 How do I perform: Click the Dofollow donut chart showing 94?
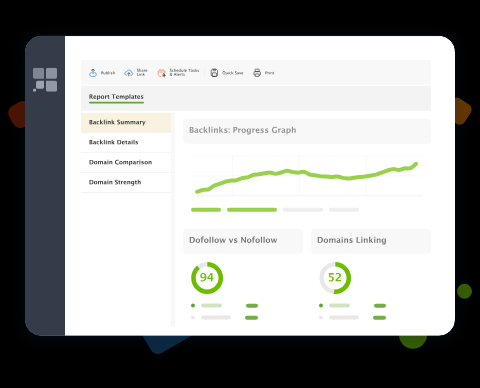[x=207, y=278]
